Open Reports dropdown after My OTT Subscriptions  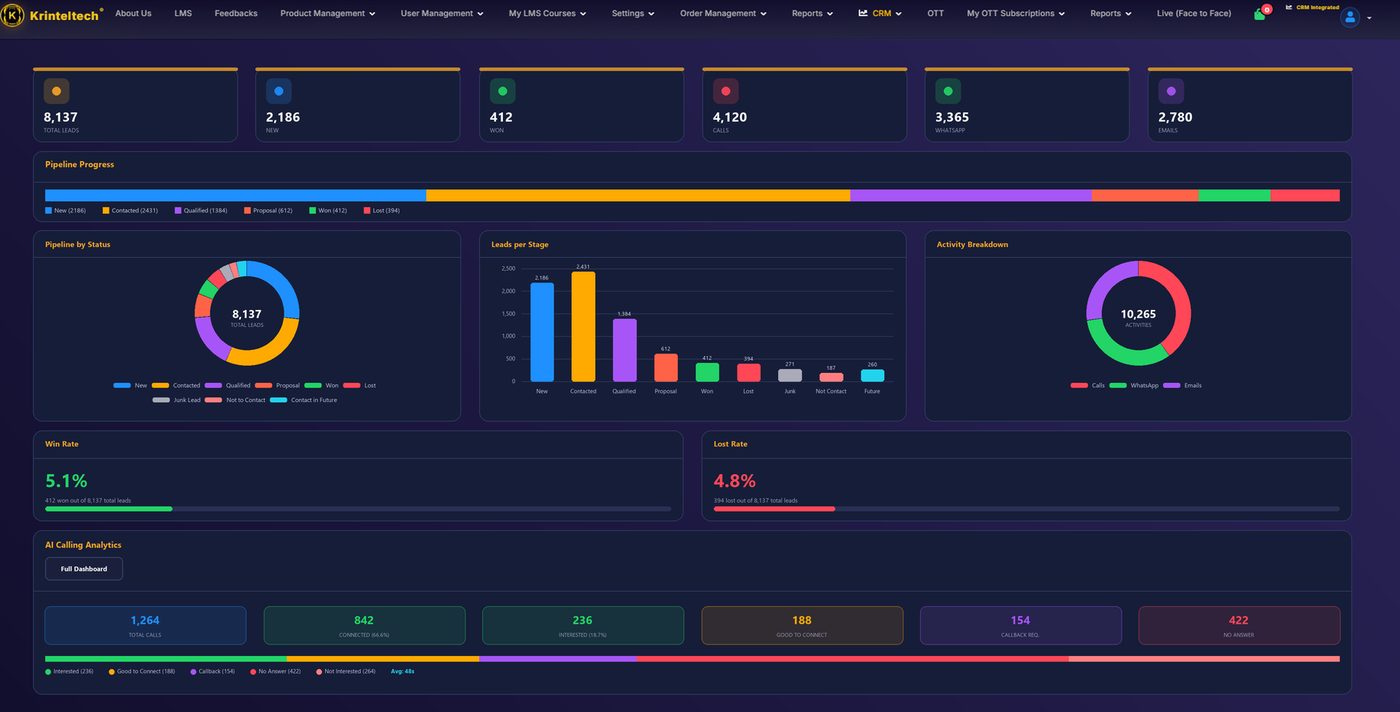point(1111,14)
